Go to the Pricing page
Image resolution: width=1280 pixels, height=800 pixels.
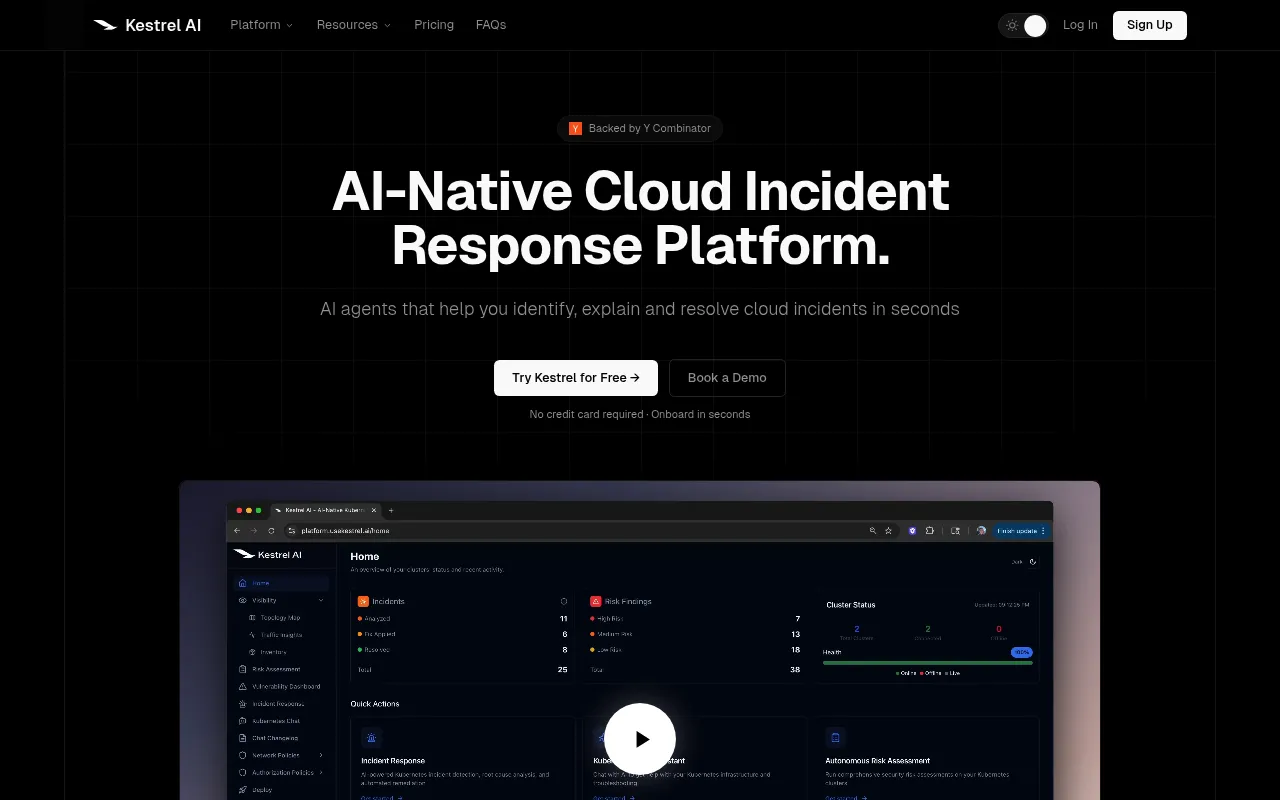(x=434, y=25)
